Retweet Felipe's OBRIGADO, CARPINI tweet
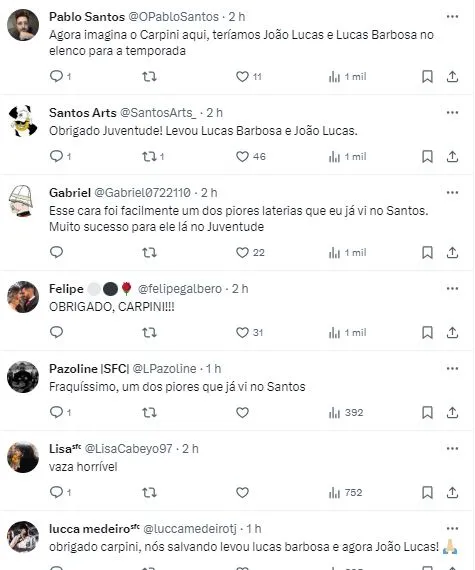The image size is (475, 570). pyautogui.click(x=149, y=333)
